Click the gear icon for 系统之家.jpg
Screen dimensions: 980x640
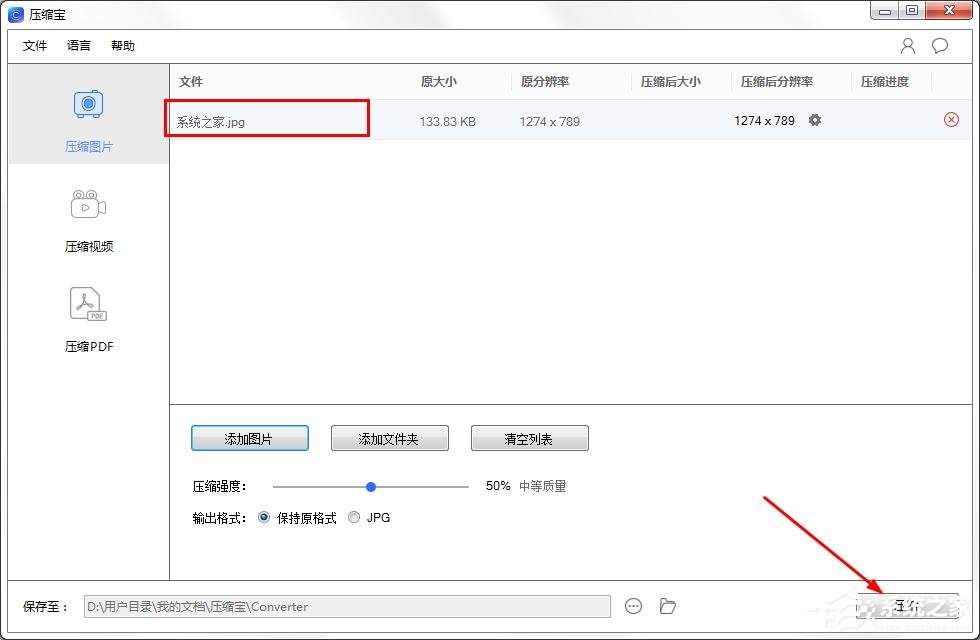[815, 120]
